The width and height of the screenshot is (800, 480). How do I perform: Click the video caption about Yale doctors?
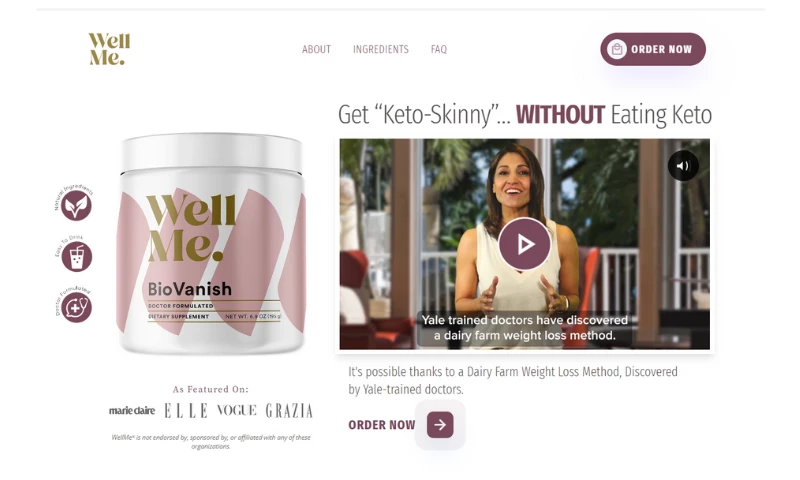(524, 328)
